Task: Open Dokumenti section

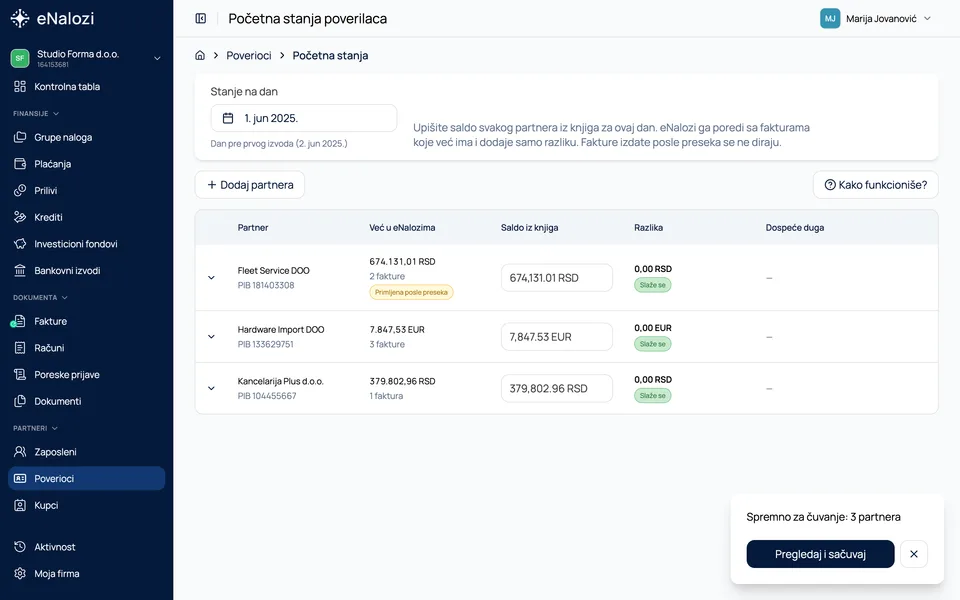Action: 86,401
